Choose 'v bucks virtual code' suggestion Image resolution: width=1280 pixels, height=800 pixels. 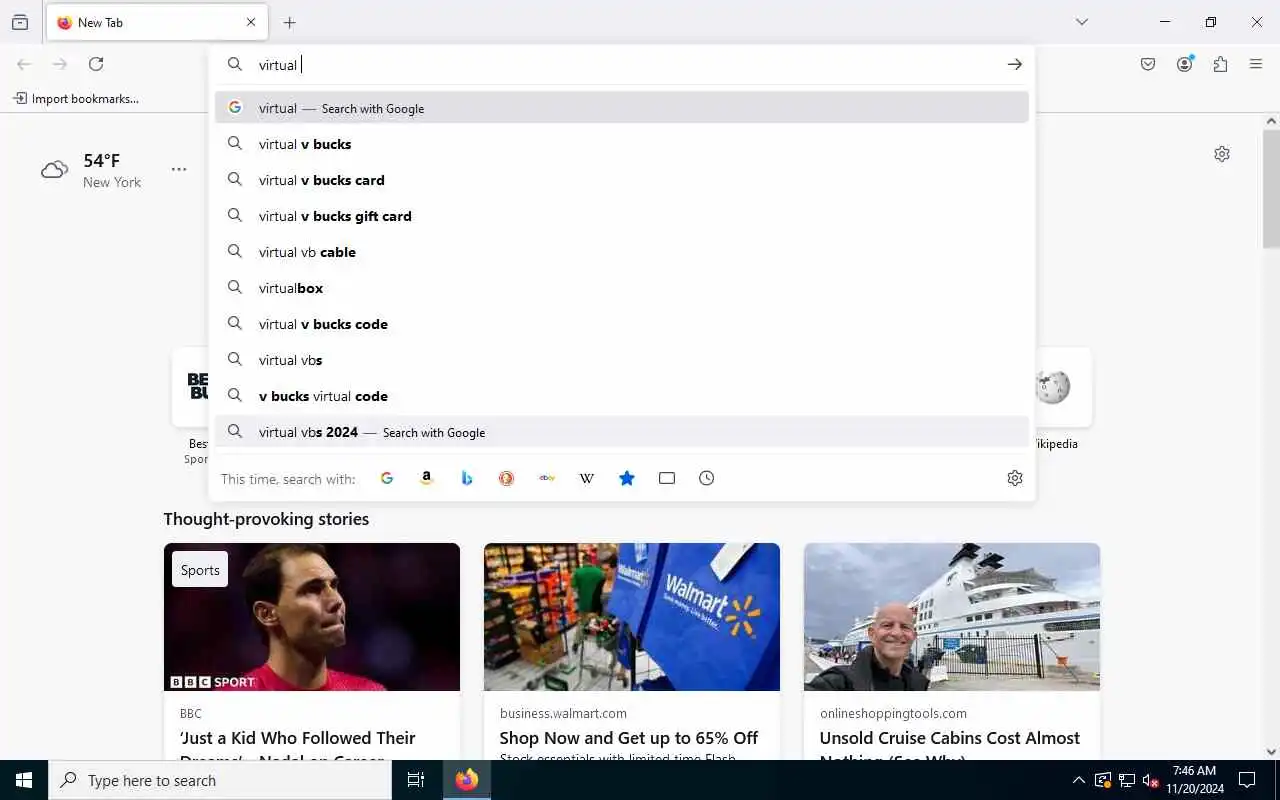[x=622, y=396]
